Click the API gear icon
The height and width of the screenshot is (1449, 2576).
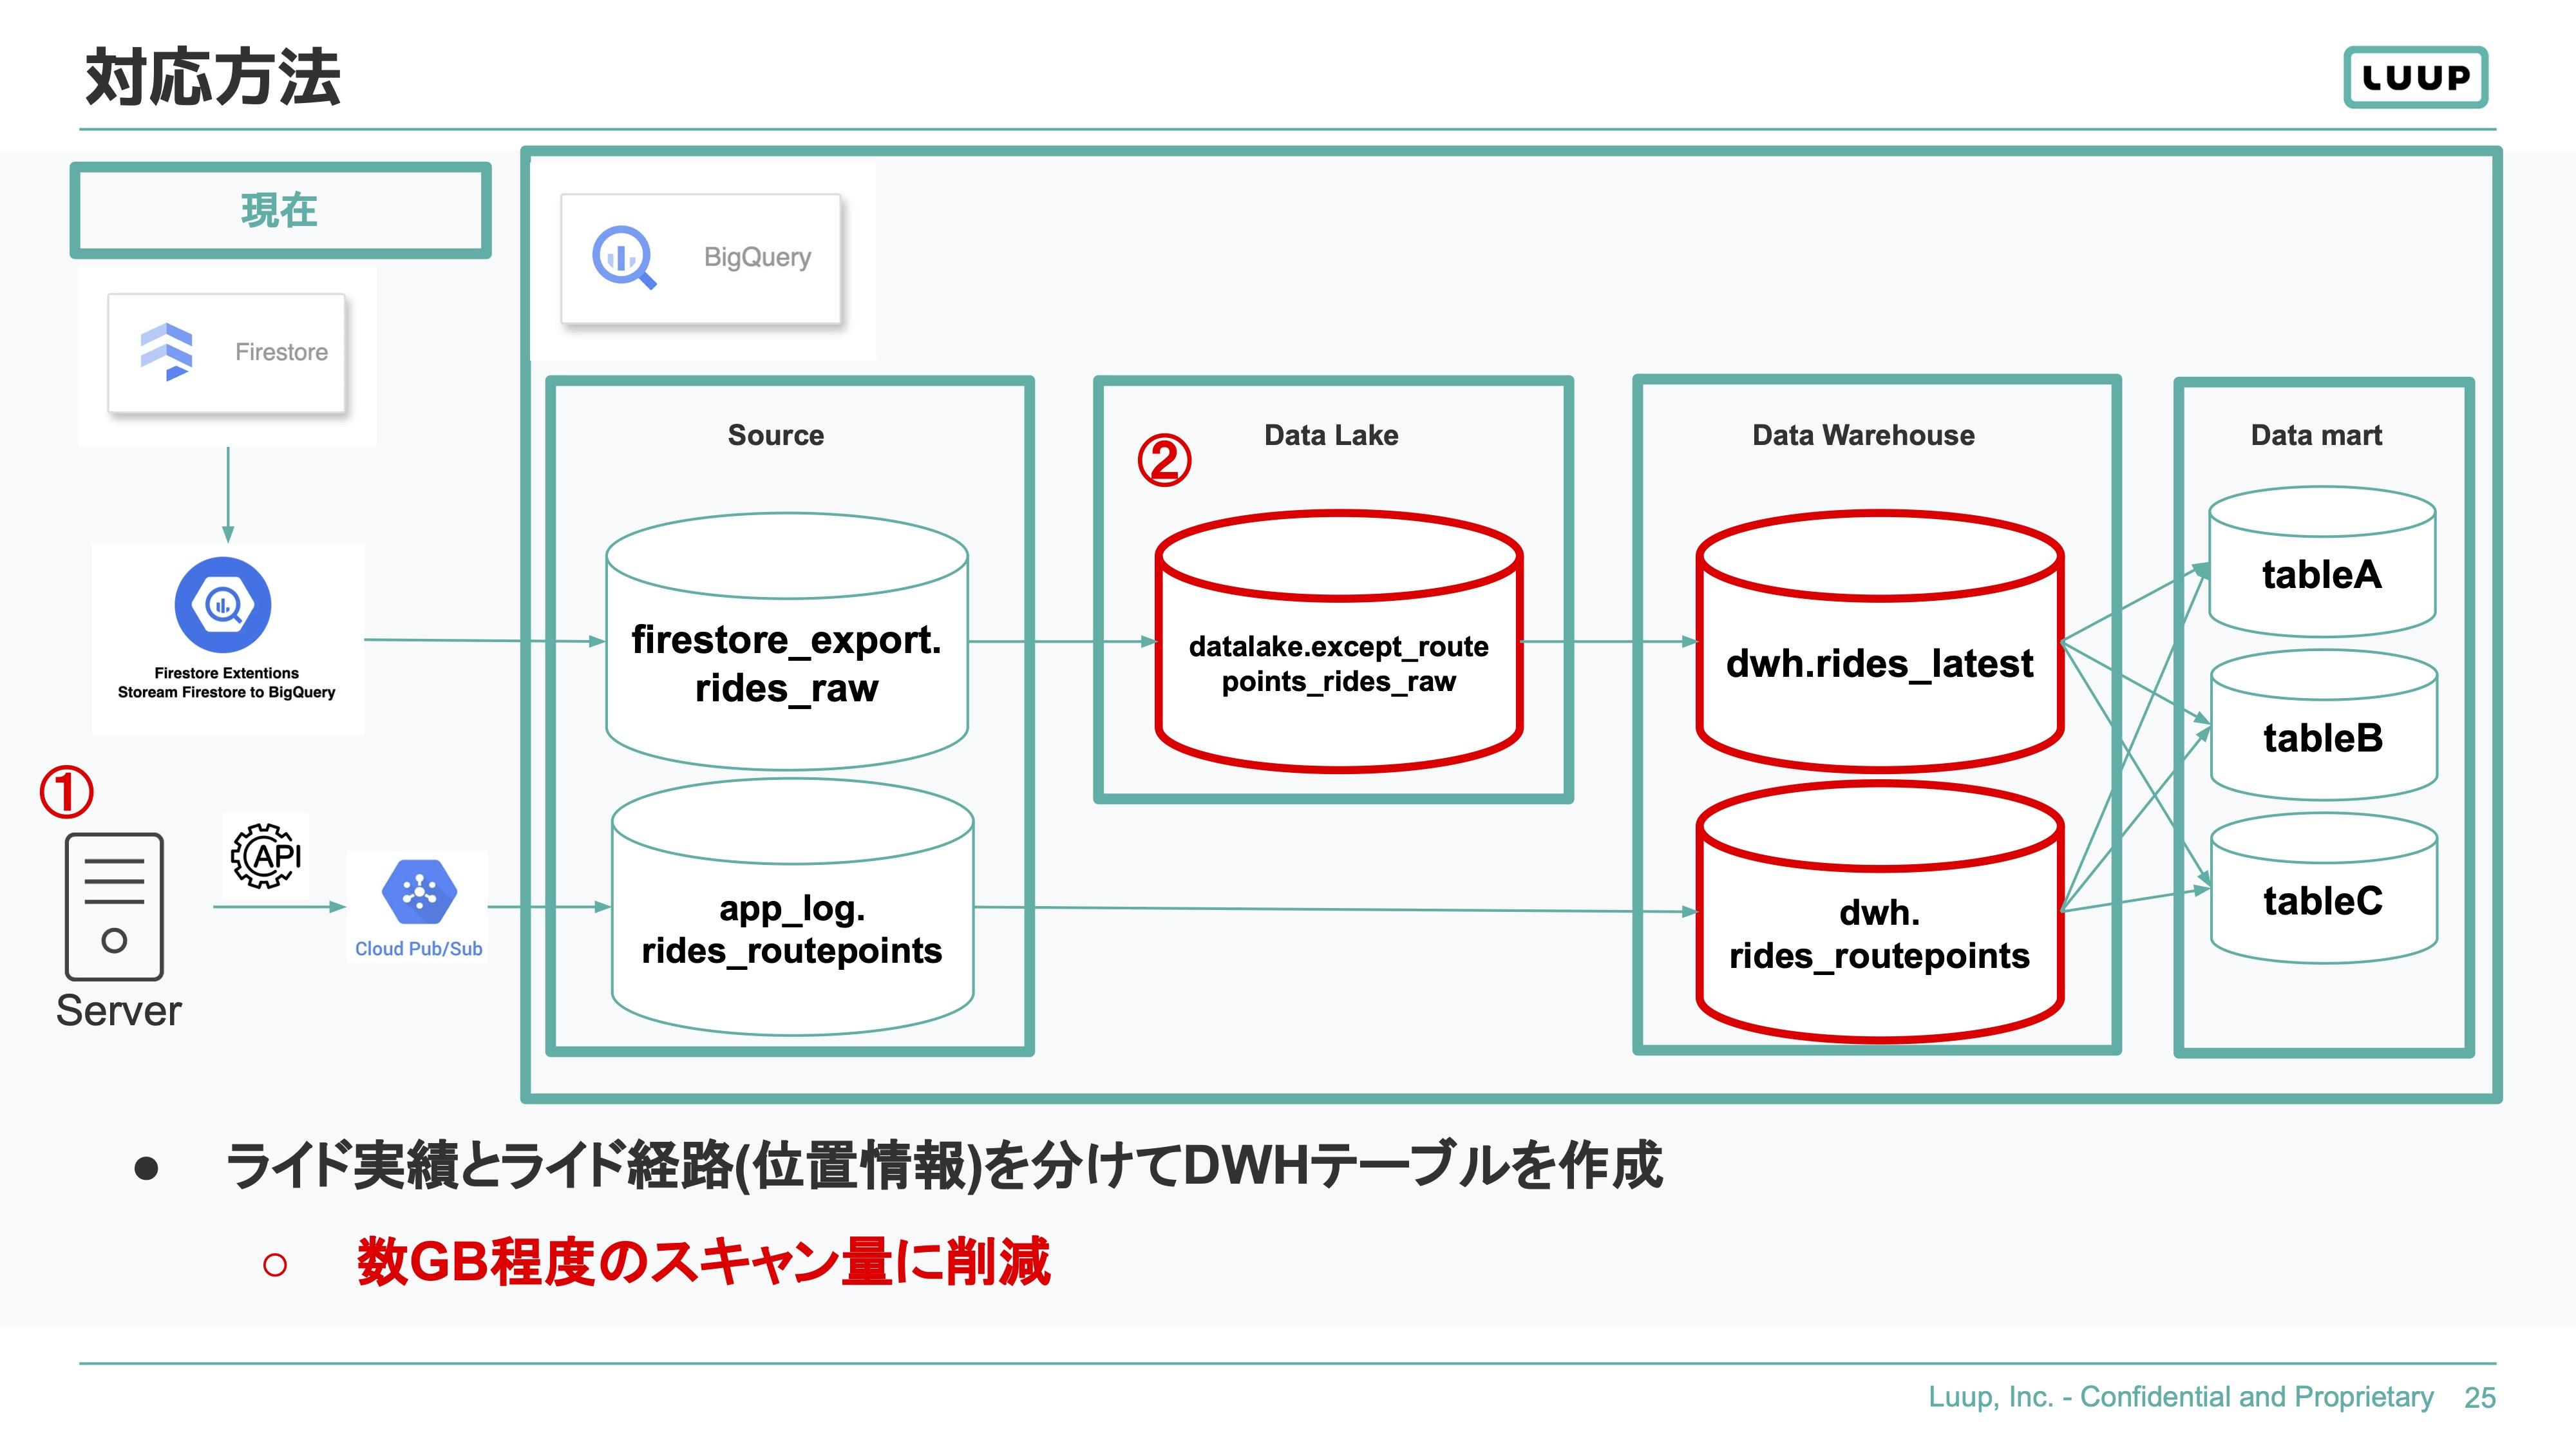tap(266, 856)
